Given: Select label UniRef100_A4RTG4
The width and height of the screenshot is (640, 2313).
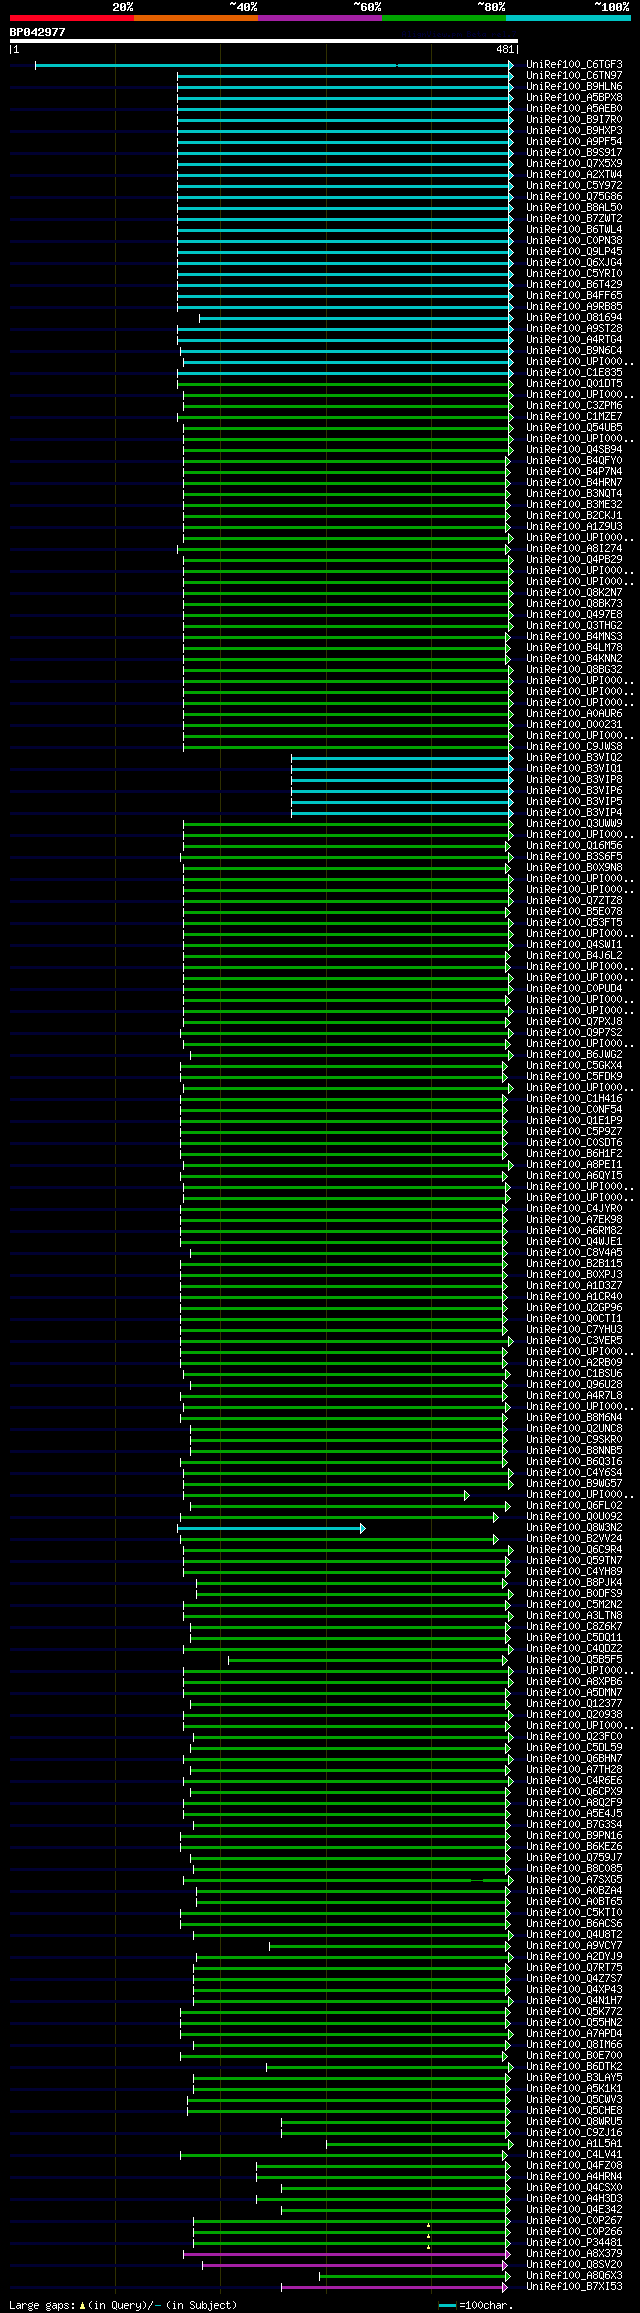Looking at the screenshot, I should [x=574, y=340].
